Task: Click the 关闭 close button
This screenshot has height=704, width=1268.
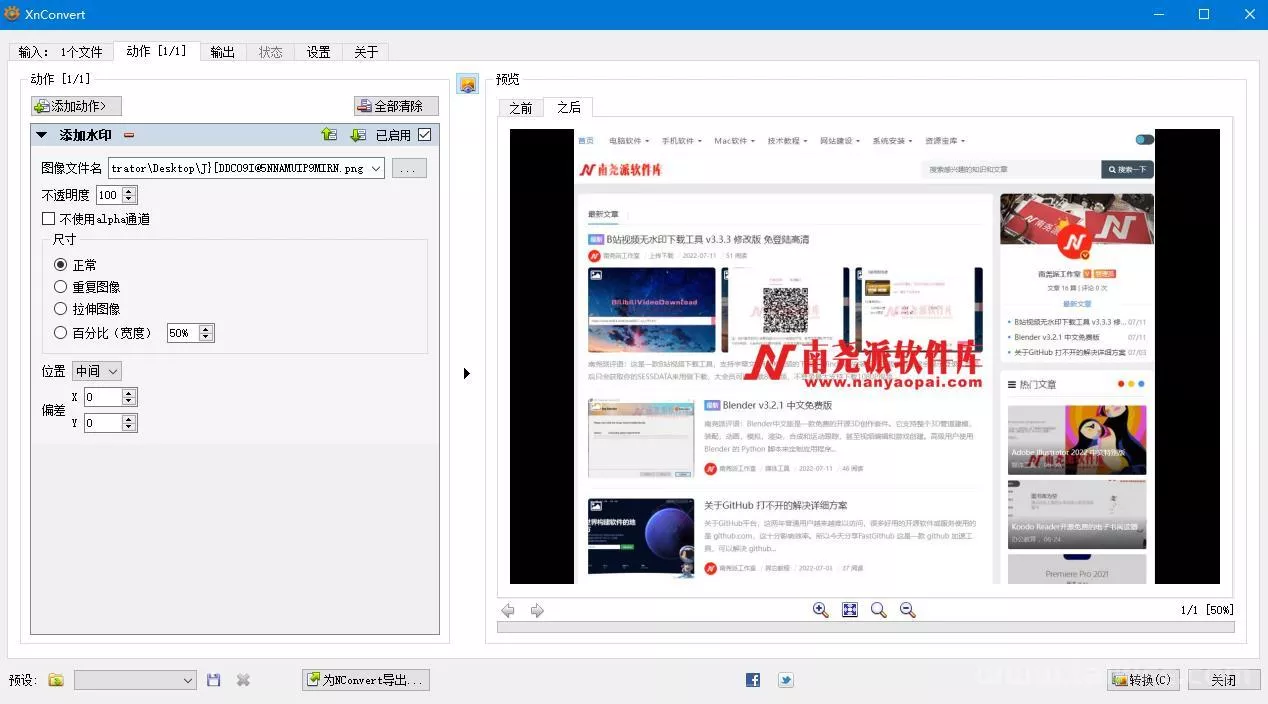Action: (x=1223, y=680)
